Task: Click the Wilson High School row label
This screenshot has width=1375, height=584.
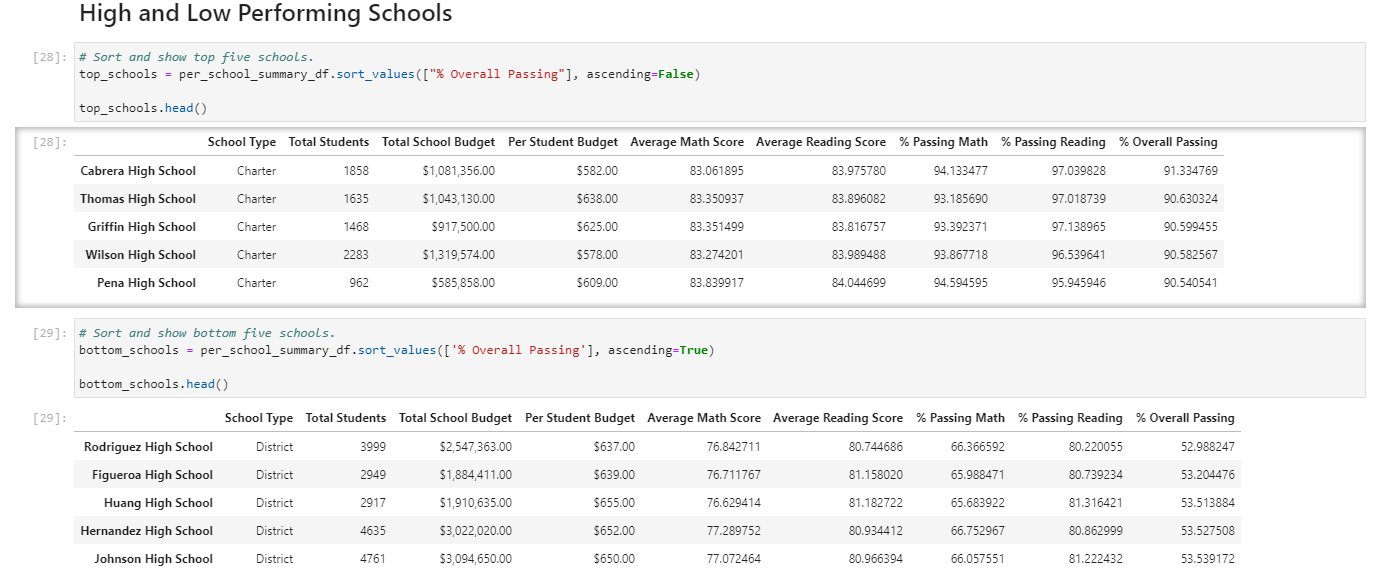Action: (141, 255)
